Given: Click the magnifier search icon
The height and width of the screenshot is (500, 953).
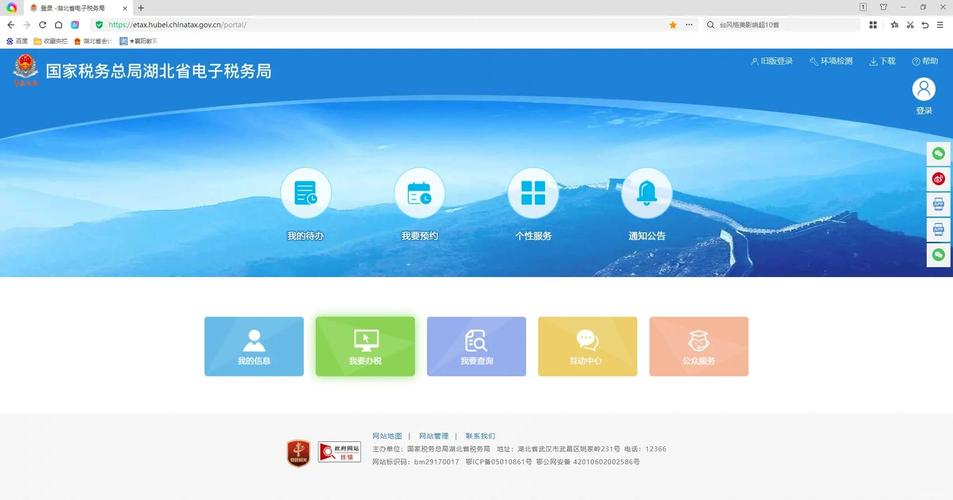Looking at the screenshot, I should coord(710,25).
